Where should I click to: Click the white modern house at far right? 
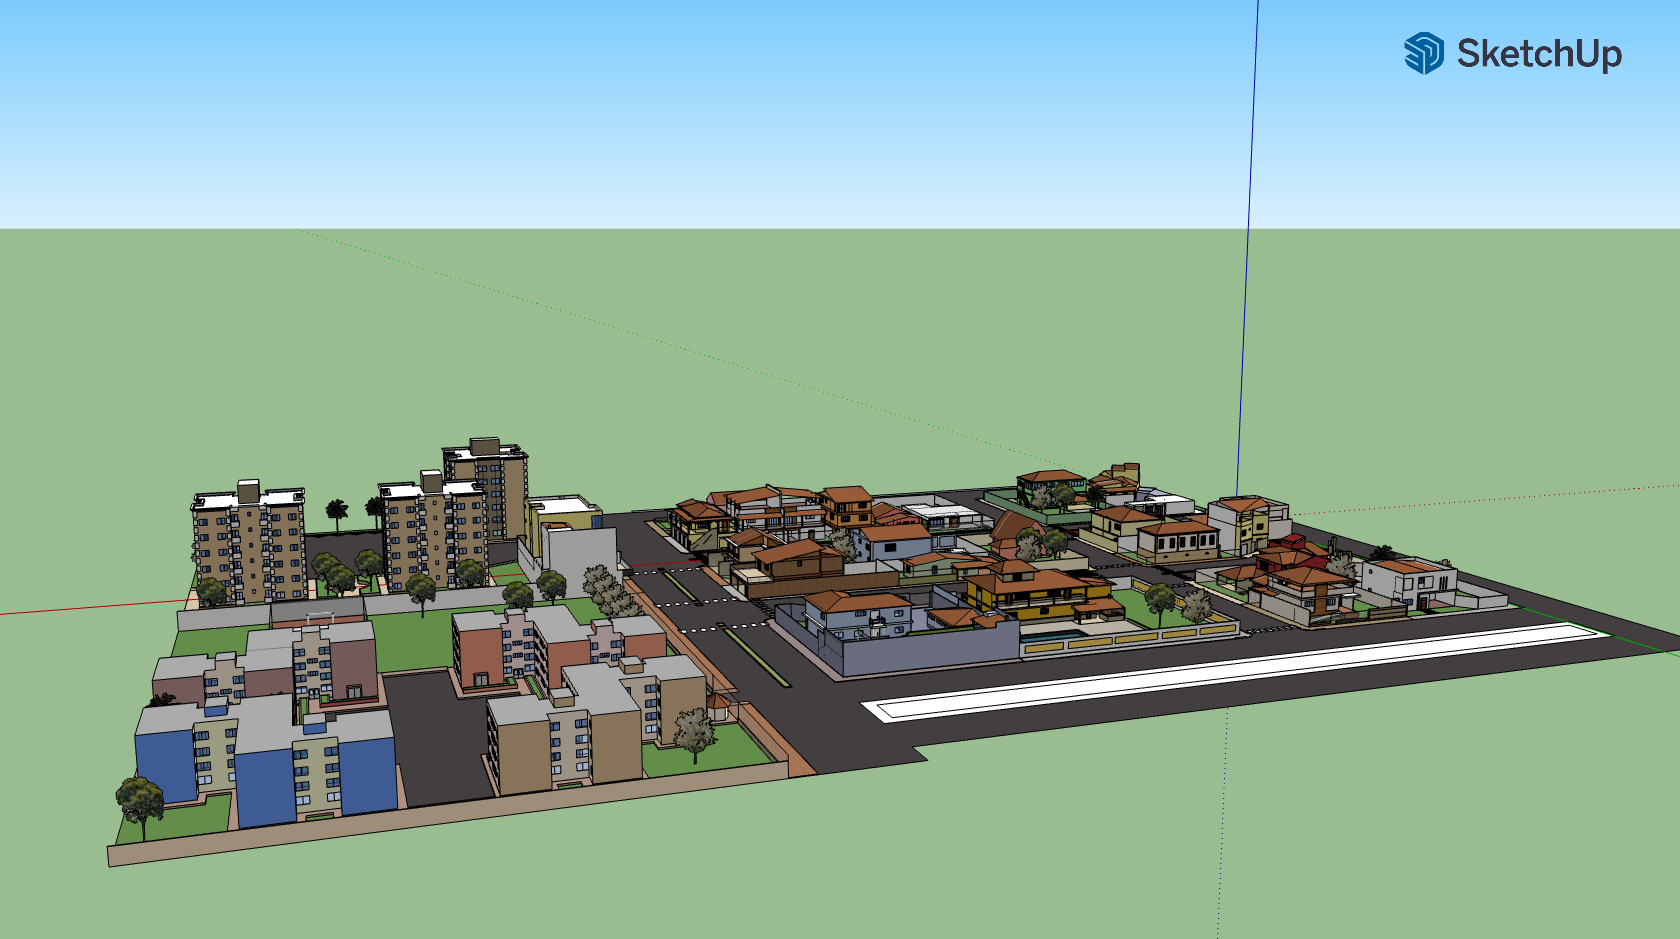tap(1408, 580)
